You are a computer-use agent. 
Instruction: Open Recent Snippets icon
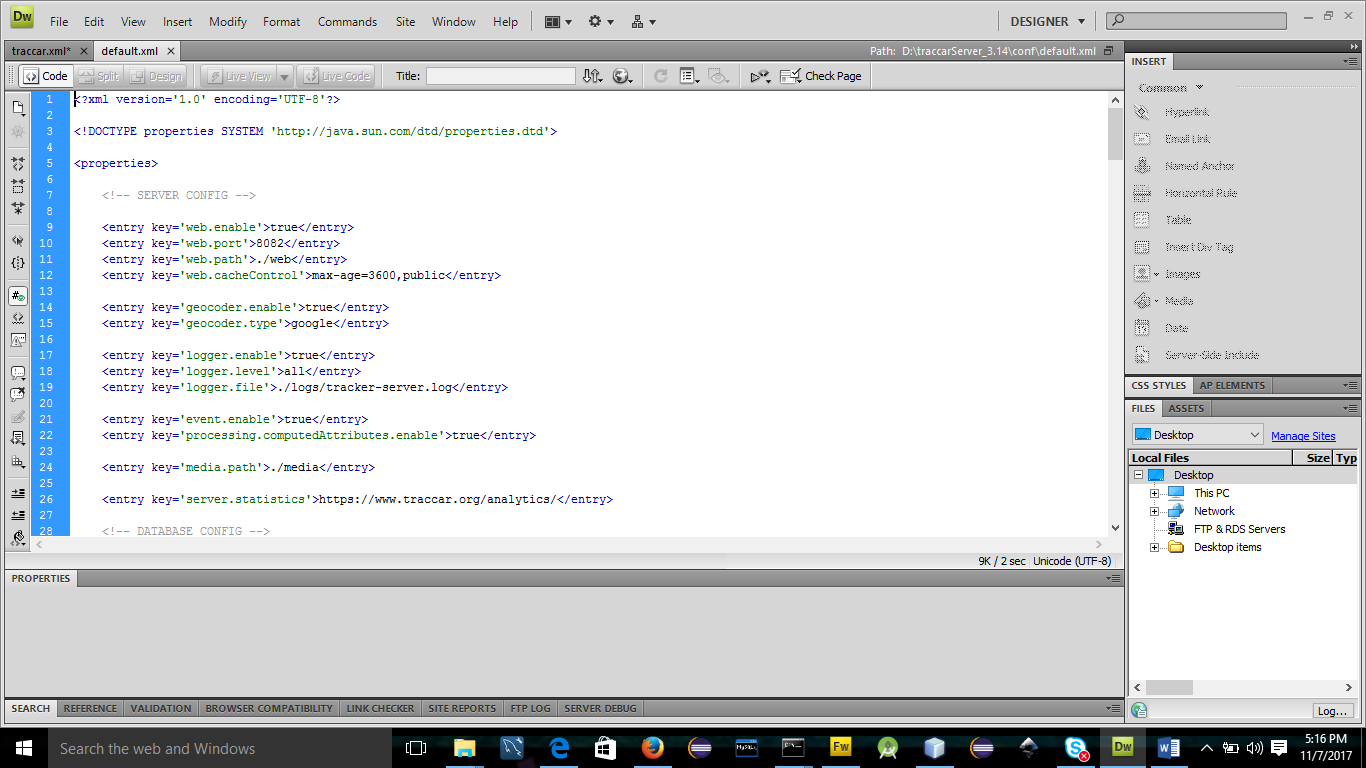18,438
